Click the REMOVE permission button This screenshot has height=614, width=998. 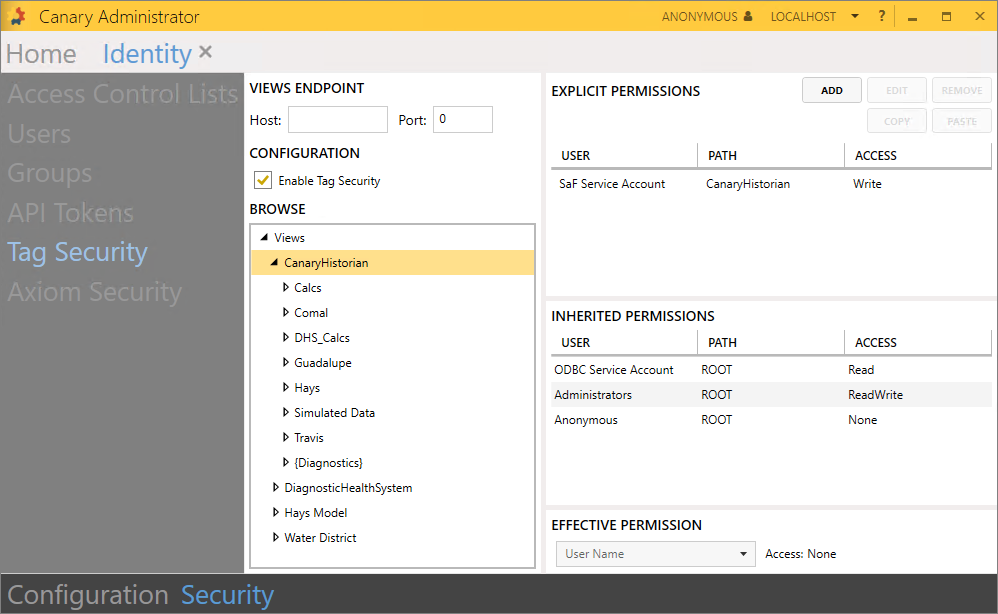pos(962,90)
